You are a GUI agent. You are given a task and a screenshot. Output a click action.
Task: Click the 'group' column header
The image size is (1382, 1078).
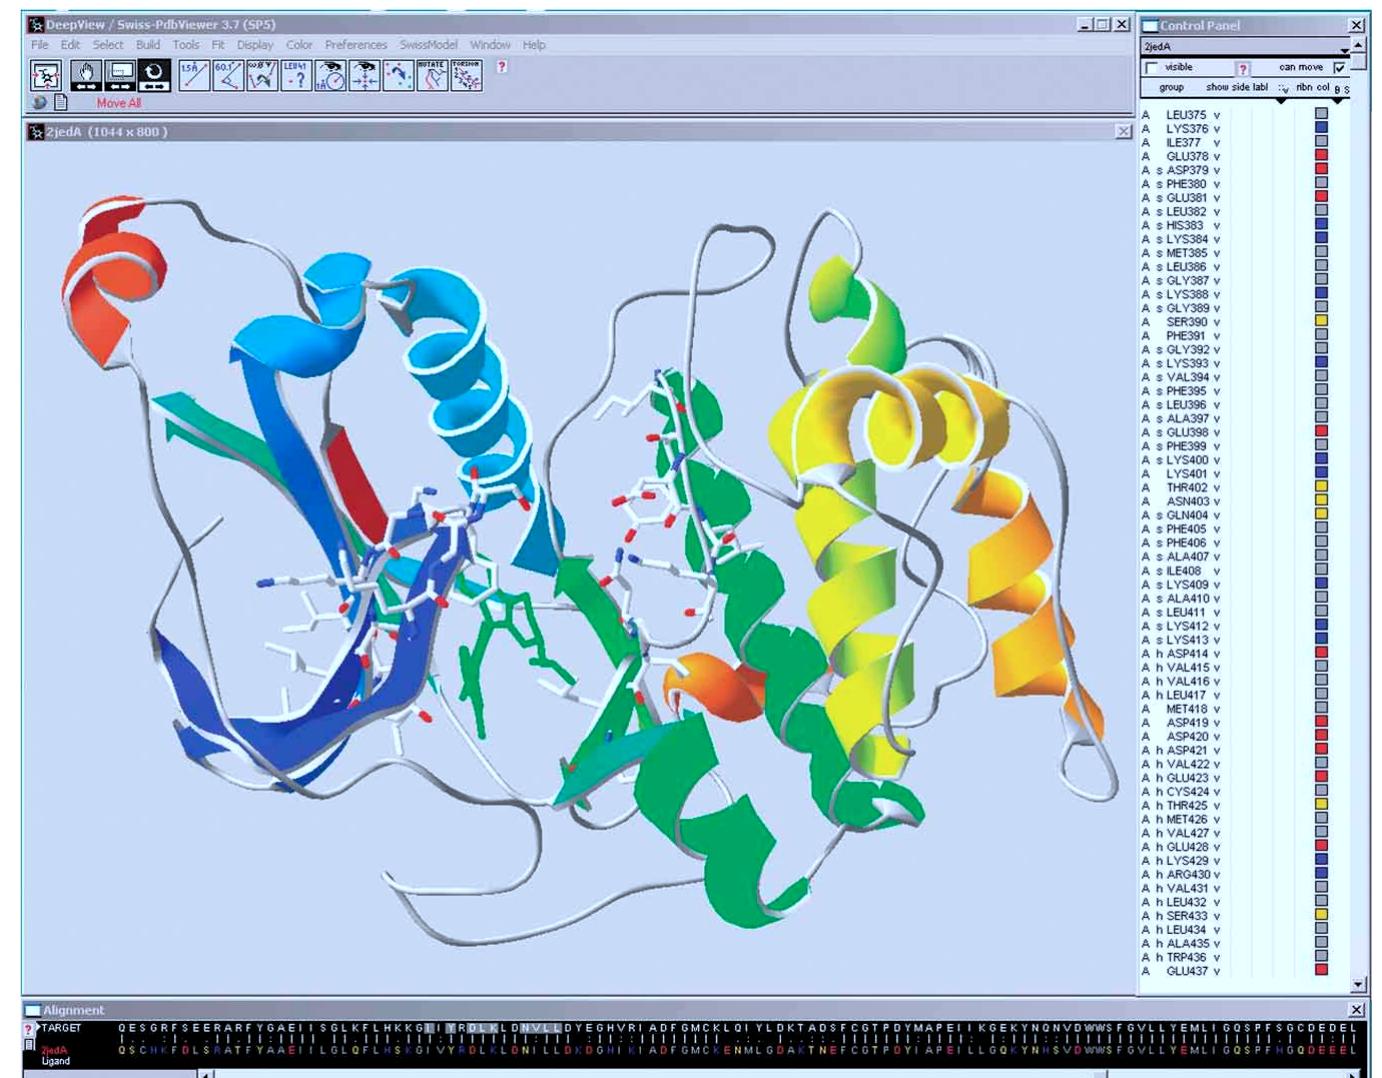1171,87
